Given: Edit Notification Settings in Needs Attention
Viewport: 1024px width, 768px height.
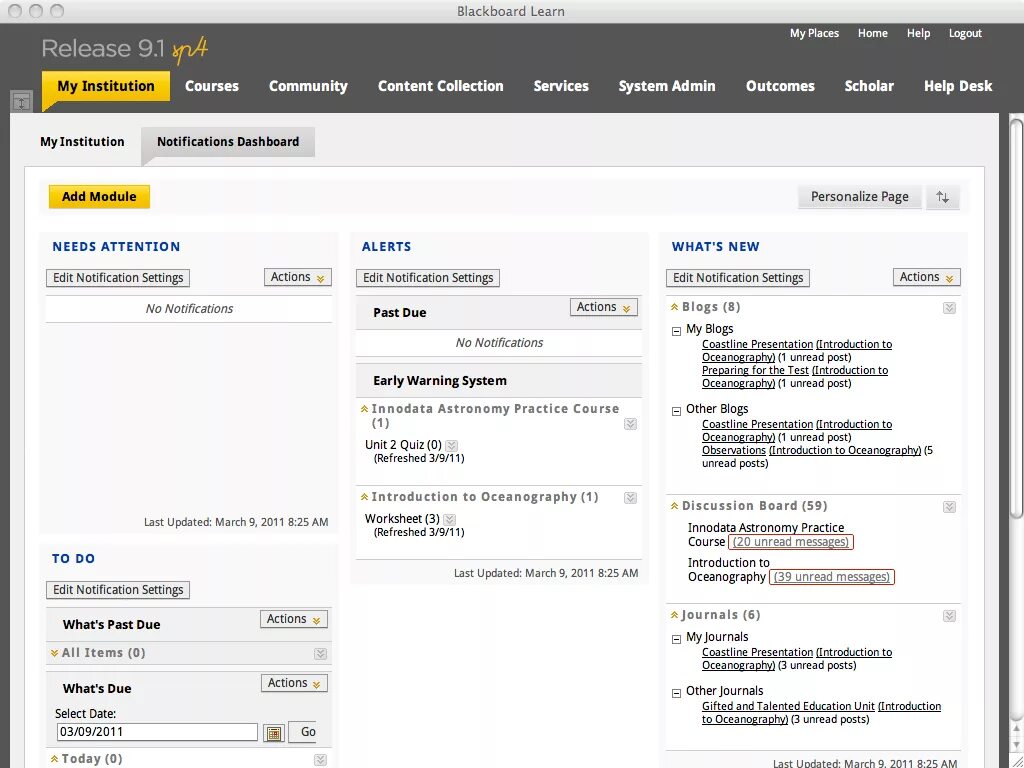Looking at the screenshot, I should point(118,278).
